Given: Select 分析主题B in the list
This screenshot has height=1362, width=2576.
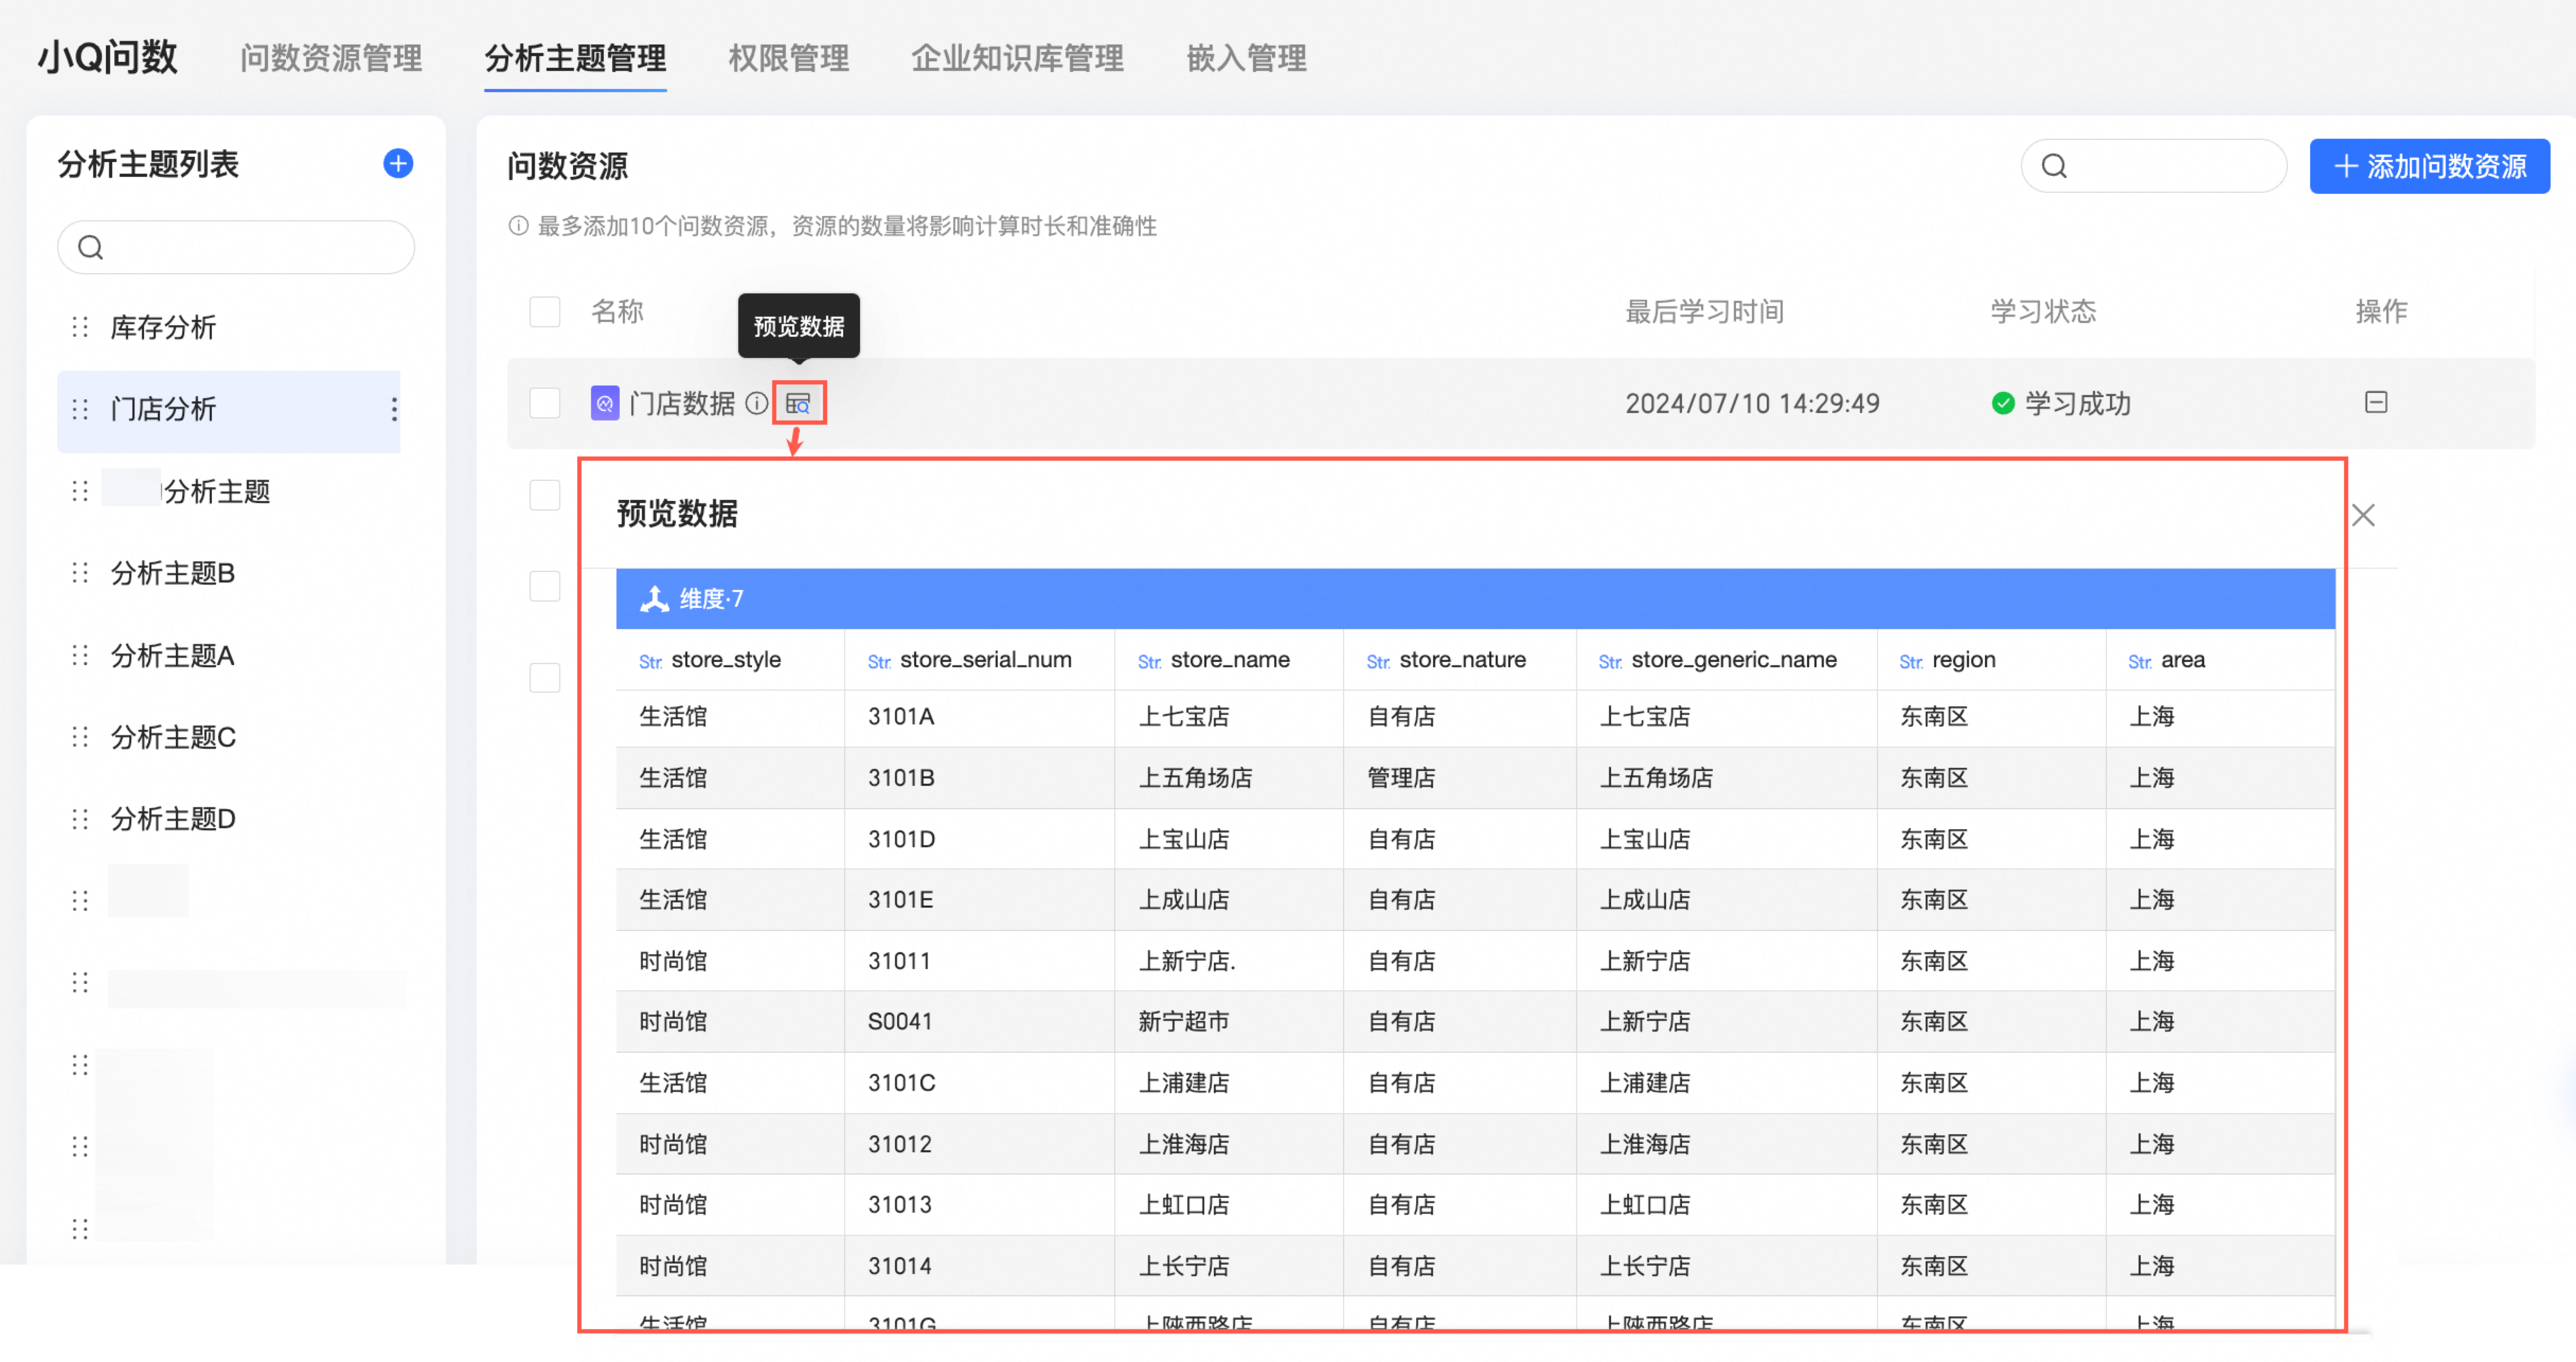Looking at the screenshot, I should pyautogui.click(x=173, y=573).
